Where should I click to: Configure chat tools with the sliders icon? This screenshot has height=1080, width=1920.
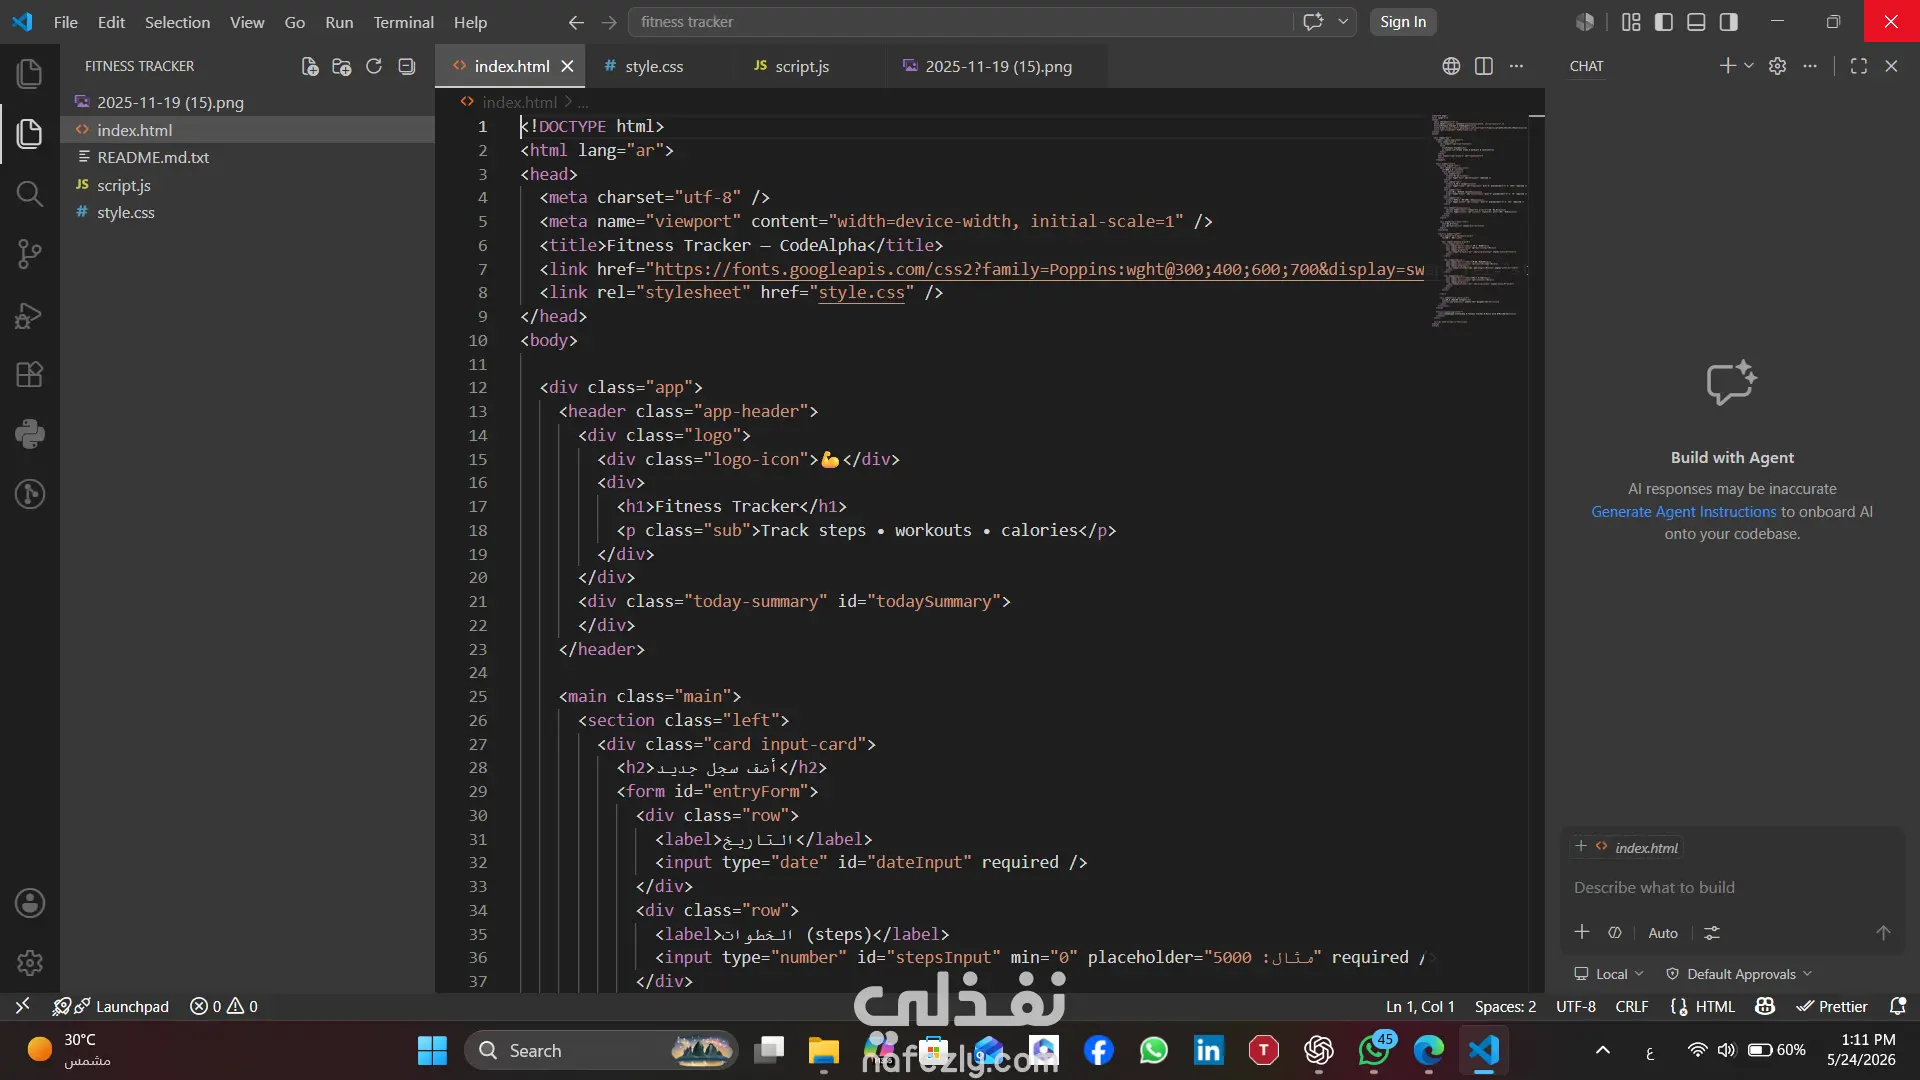click(x=1712, y=933)
